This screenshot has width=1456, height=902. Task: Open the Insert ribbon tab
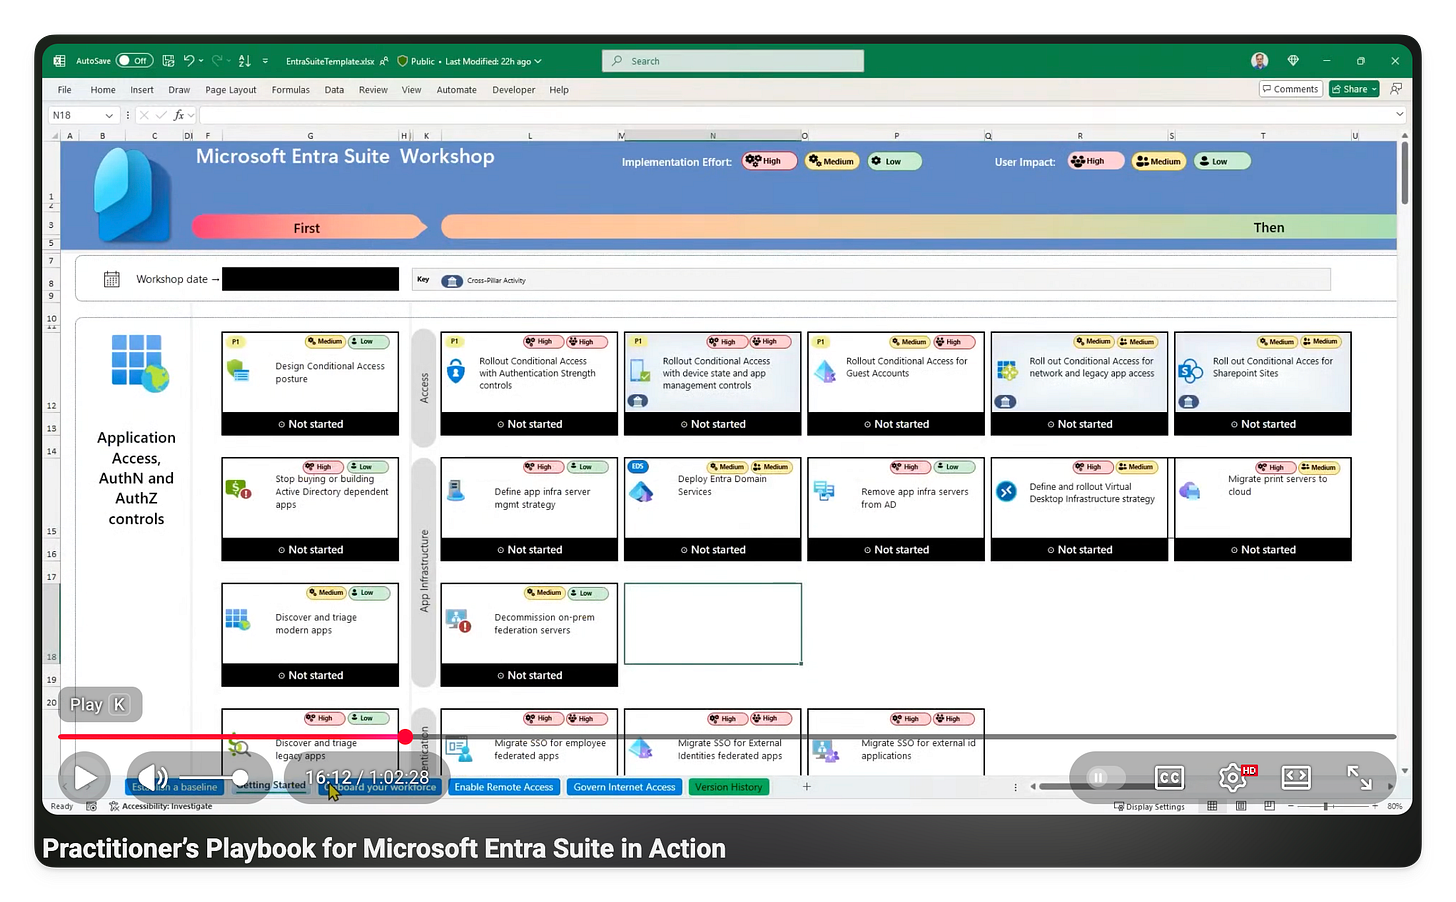tap(142, 90)
